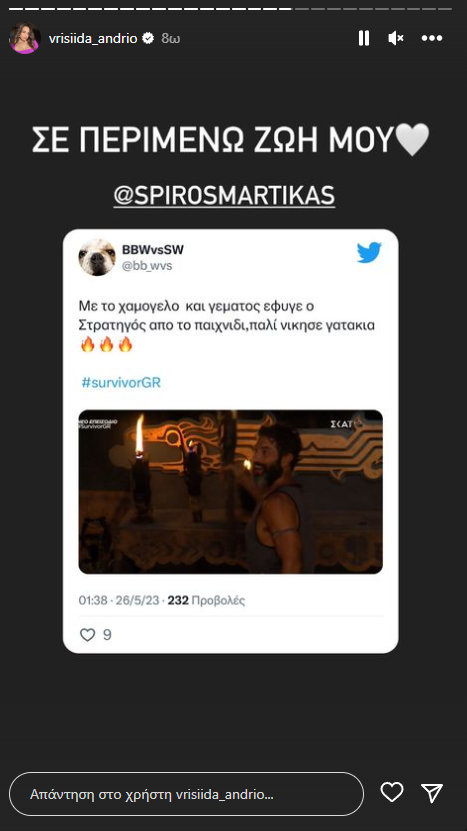The image size is (467, 831).
Task: Open the three-dot more options menu
Action: [432, 38]
